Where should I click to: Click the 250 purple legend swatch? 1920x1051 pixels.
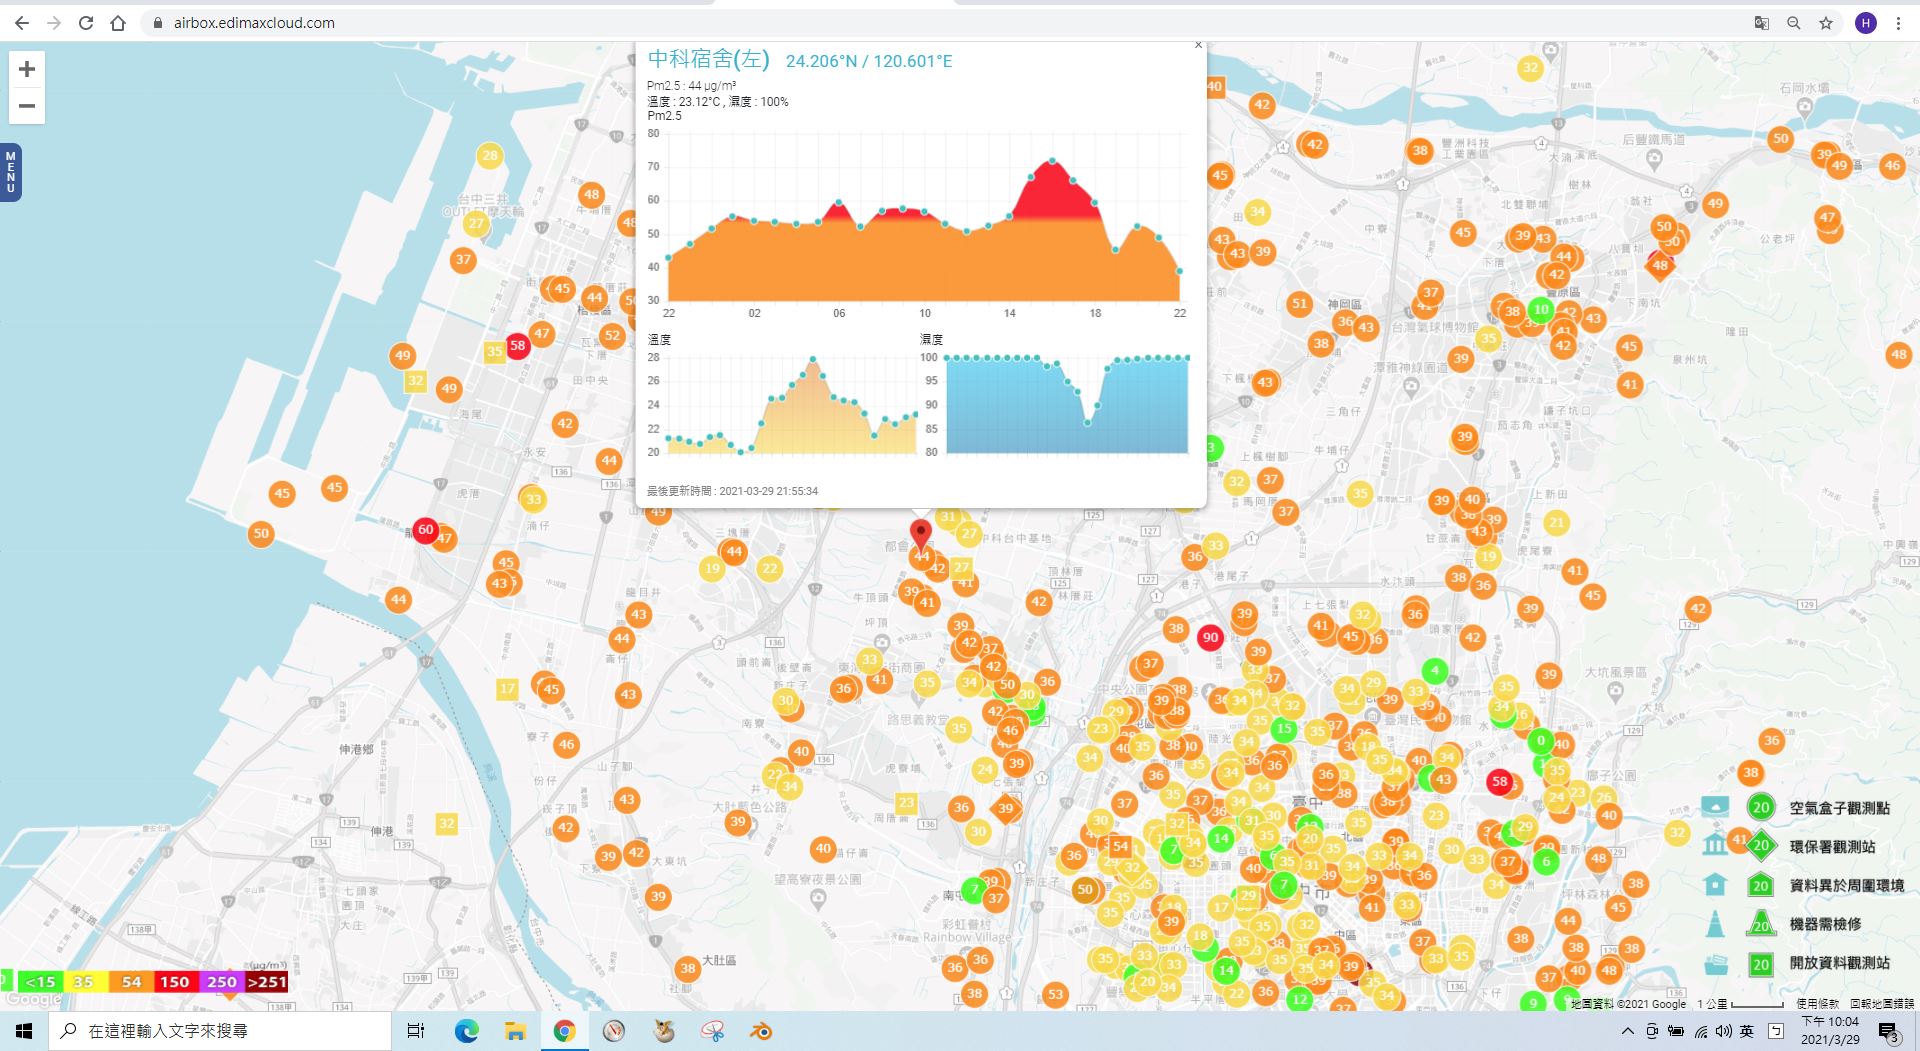click(221, 982)
